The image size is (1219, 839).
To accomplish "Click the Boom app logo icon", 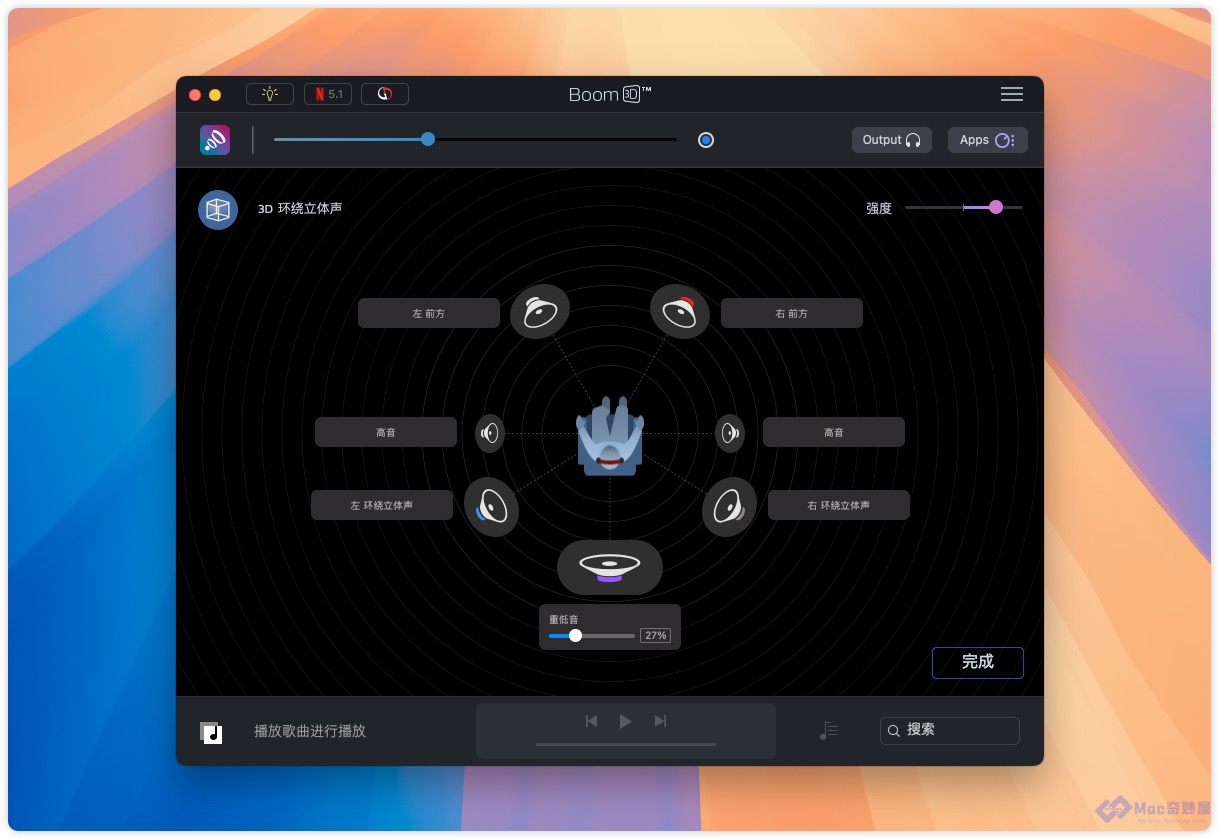I will point(215,140).
